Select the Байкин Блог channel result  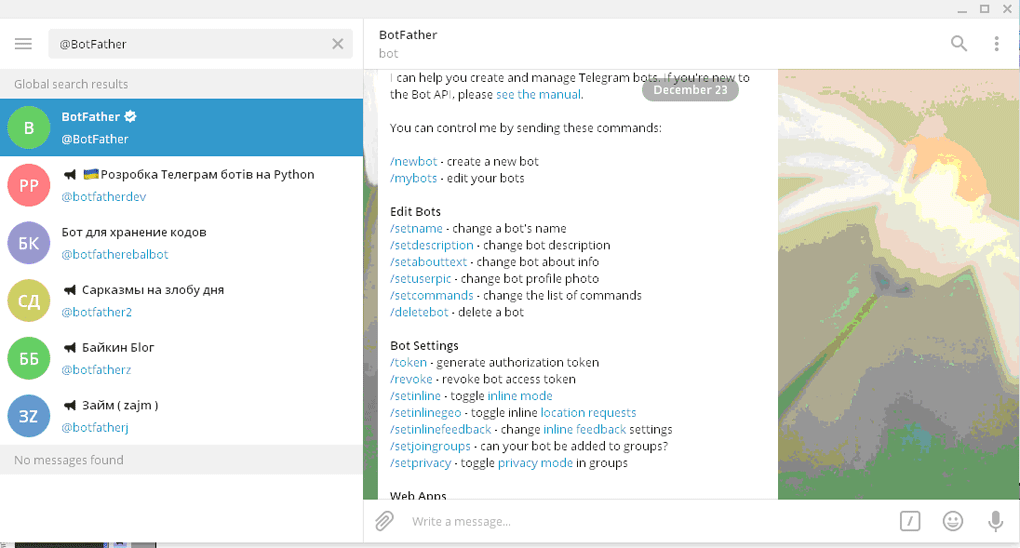pyautogui.click(x=181, y=358)
